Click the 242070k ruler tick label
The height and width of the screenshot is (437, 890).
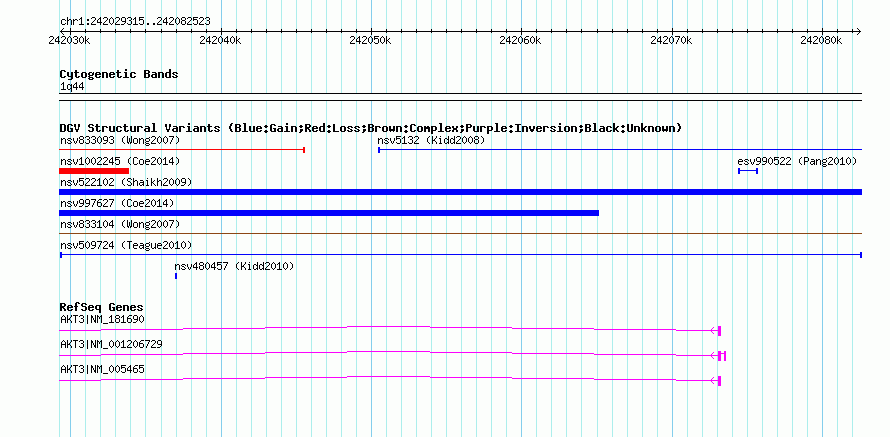[671, 41]
